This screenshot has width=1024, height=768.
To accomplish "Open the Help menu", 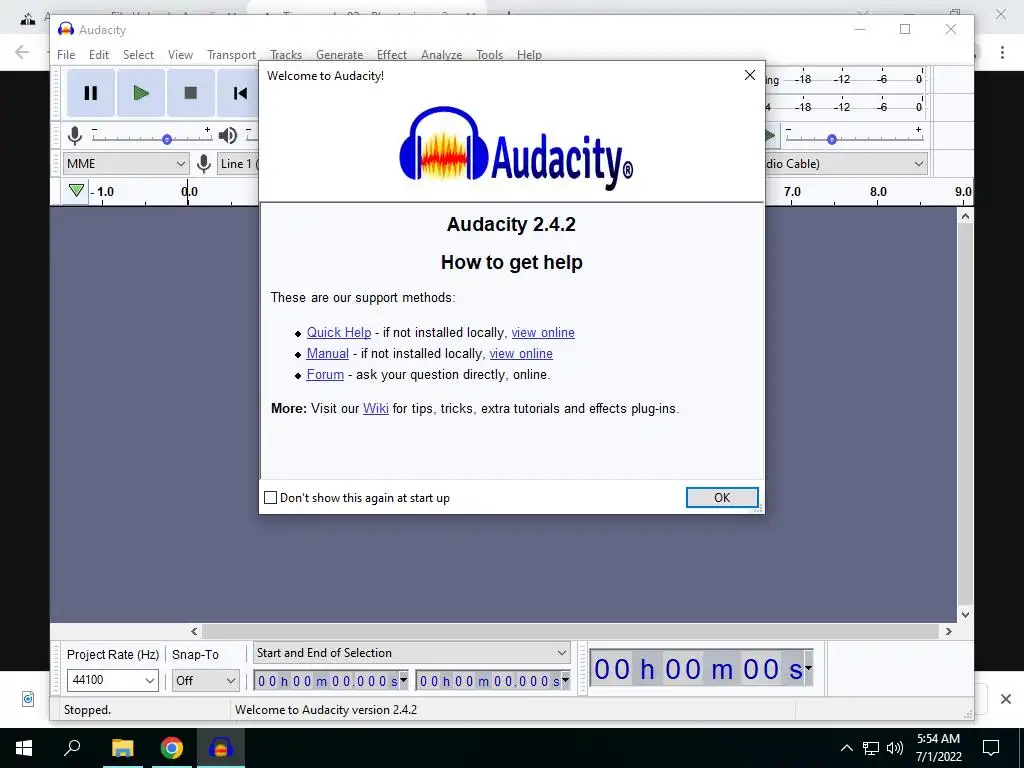I will click(x=530, y=55).
